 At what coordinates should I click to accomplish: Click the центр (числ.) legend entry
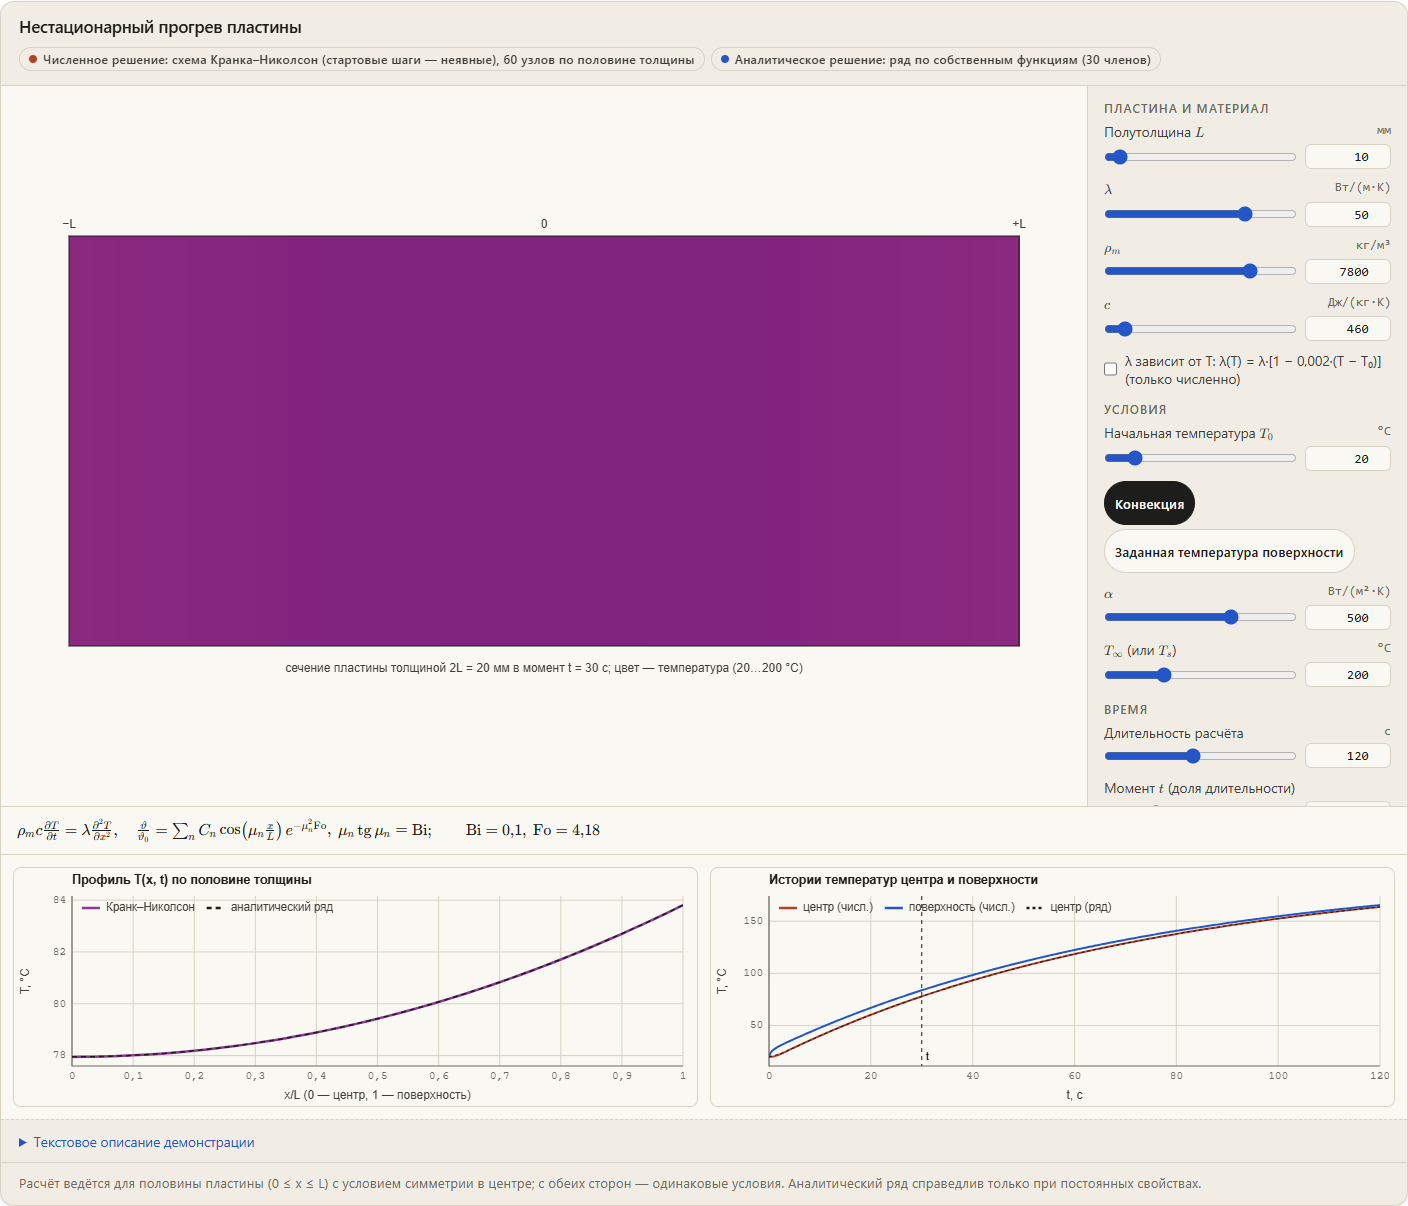(x=826, y=907)
